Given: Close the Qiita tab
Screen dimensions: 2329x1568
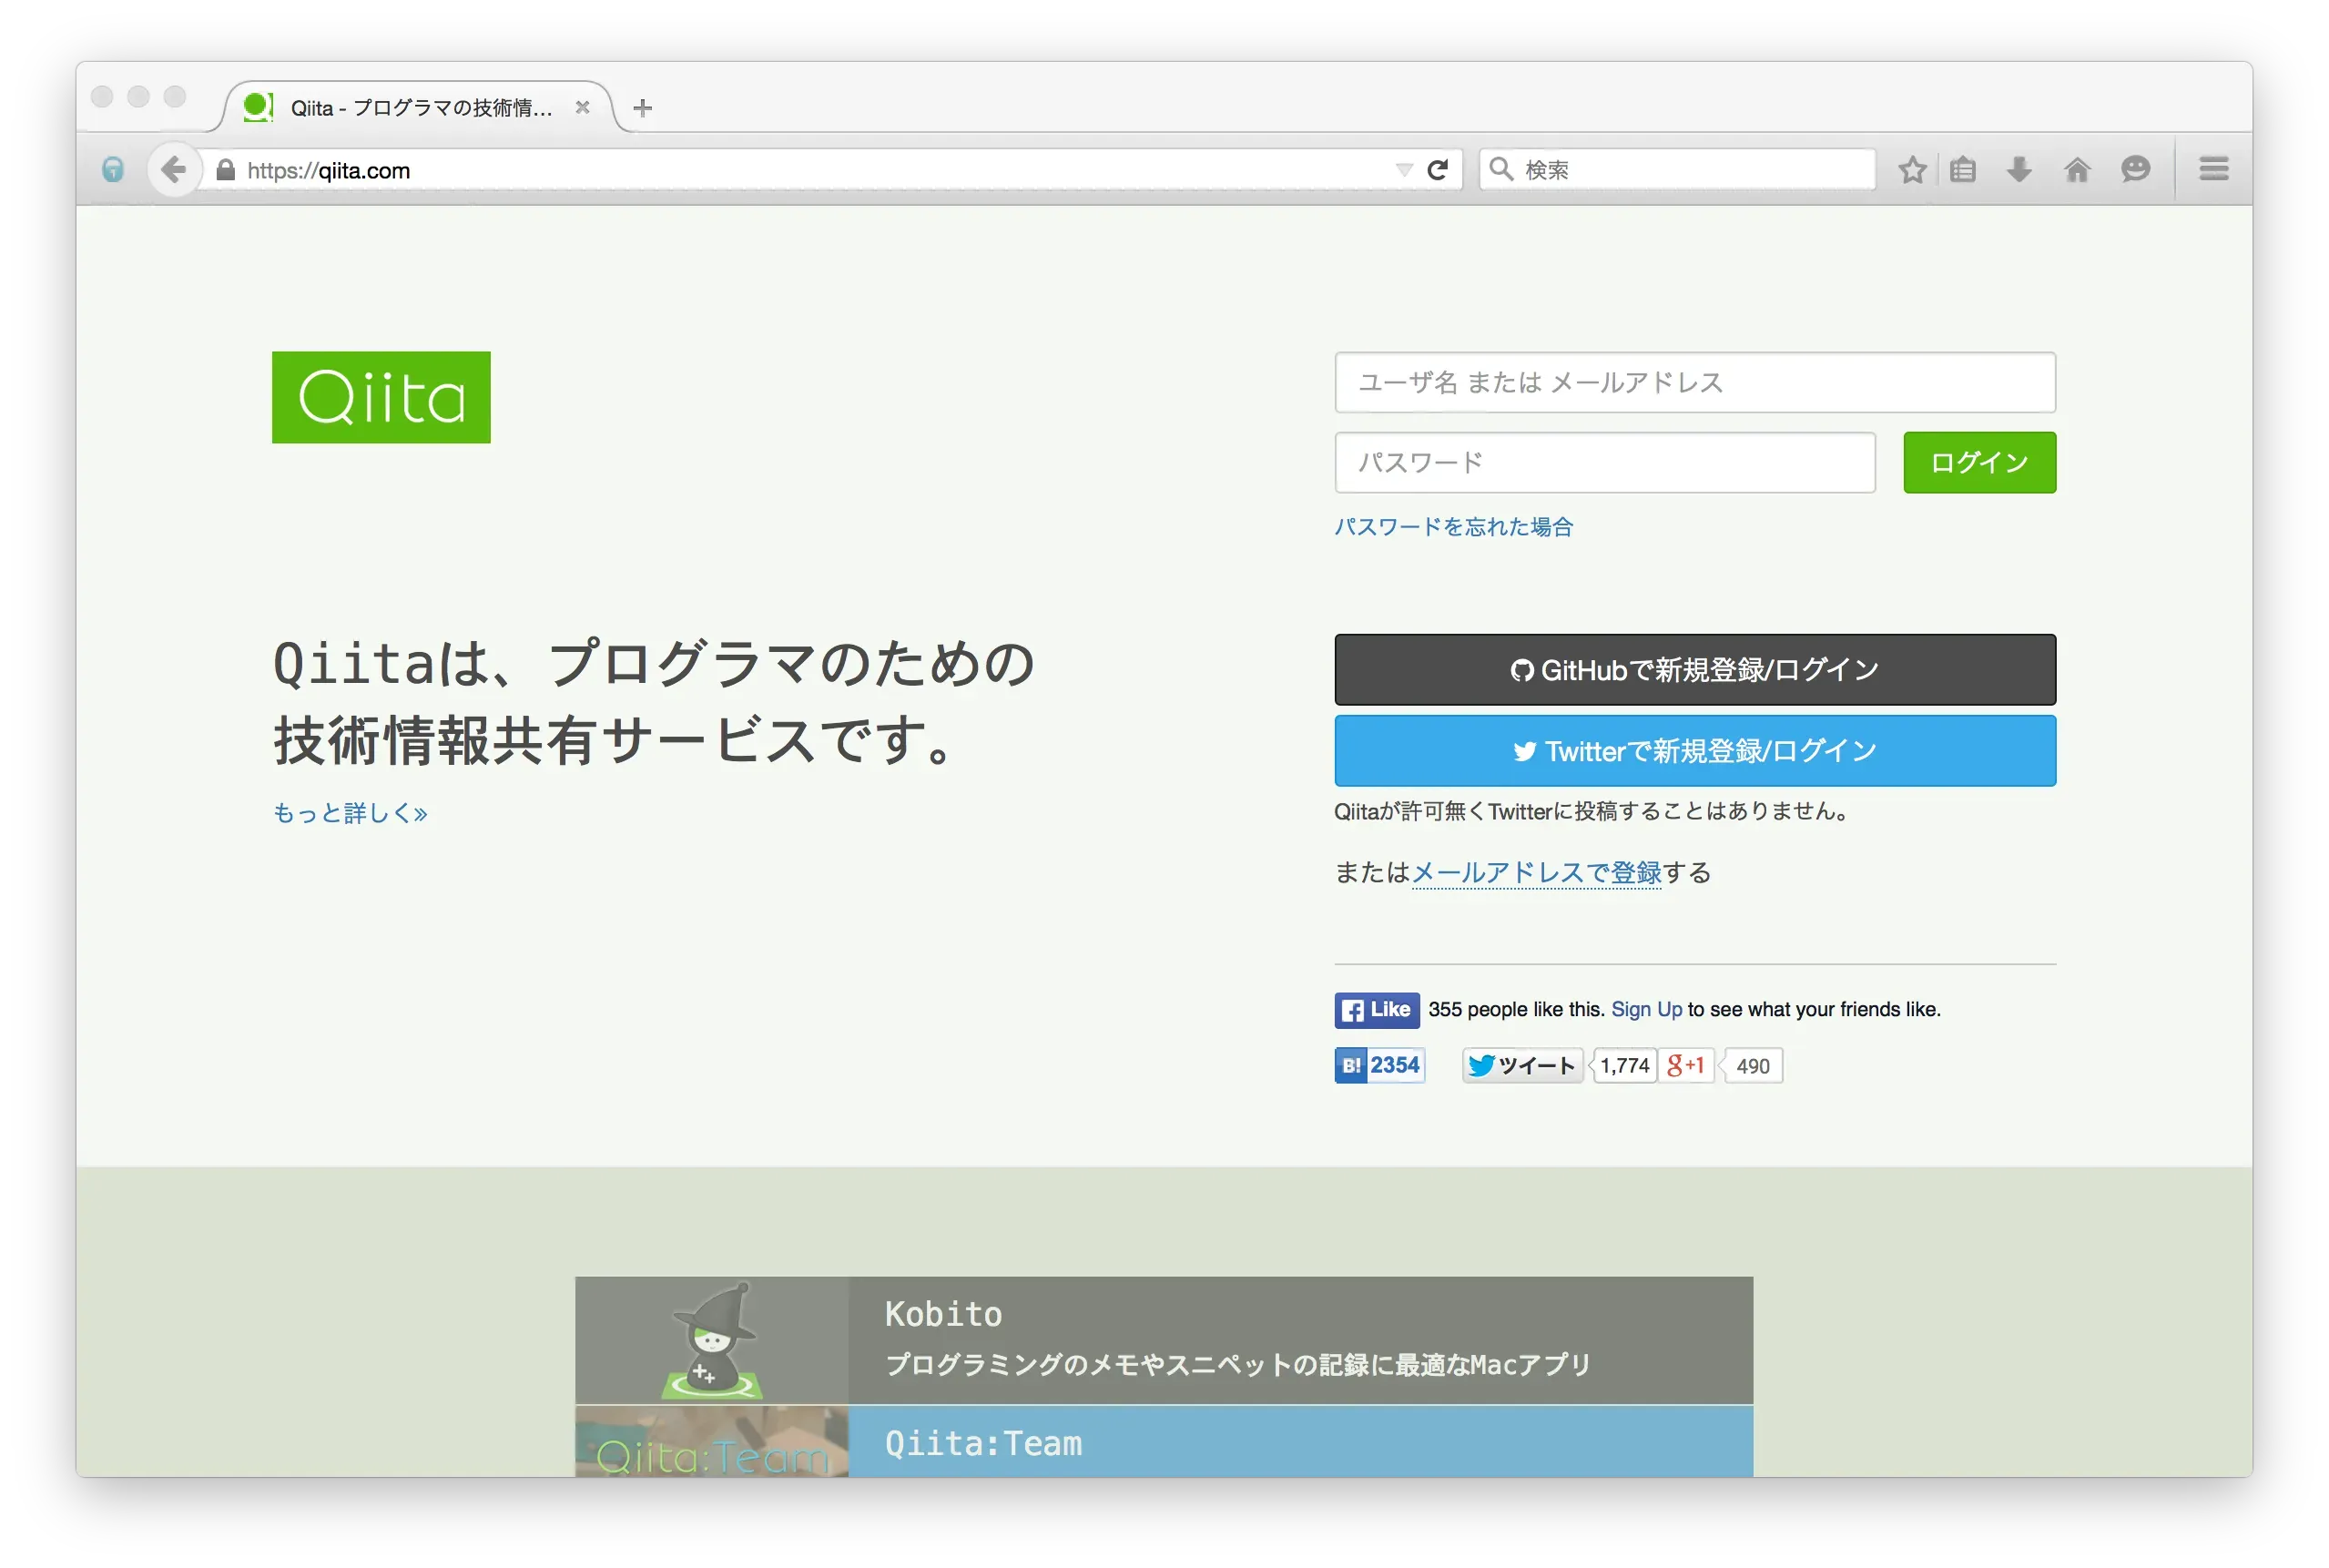Looking at the screenshot, I should tap(583, 107).
